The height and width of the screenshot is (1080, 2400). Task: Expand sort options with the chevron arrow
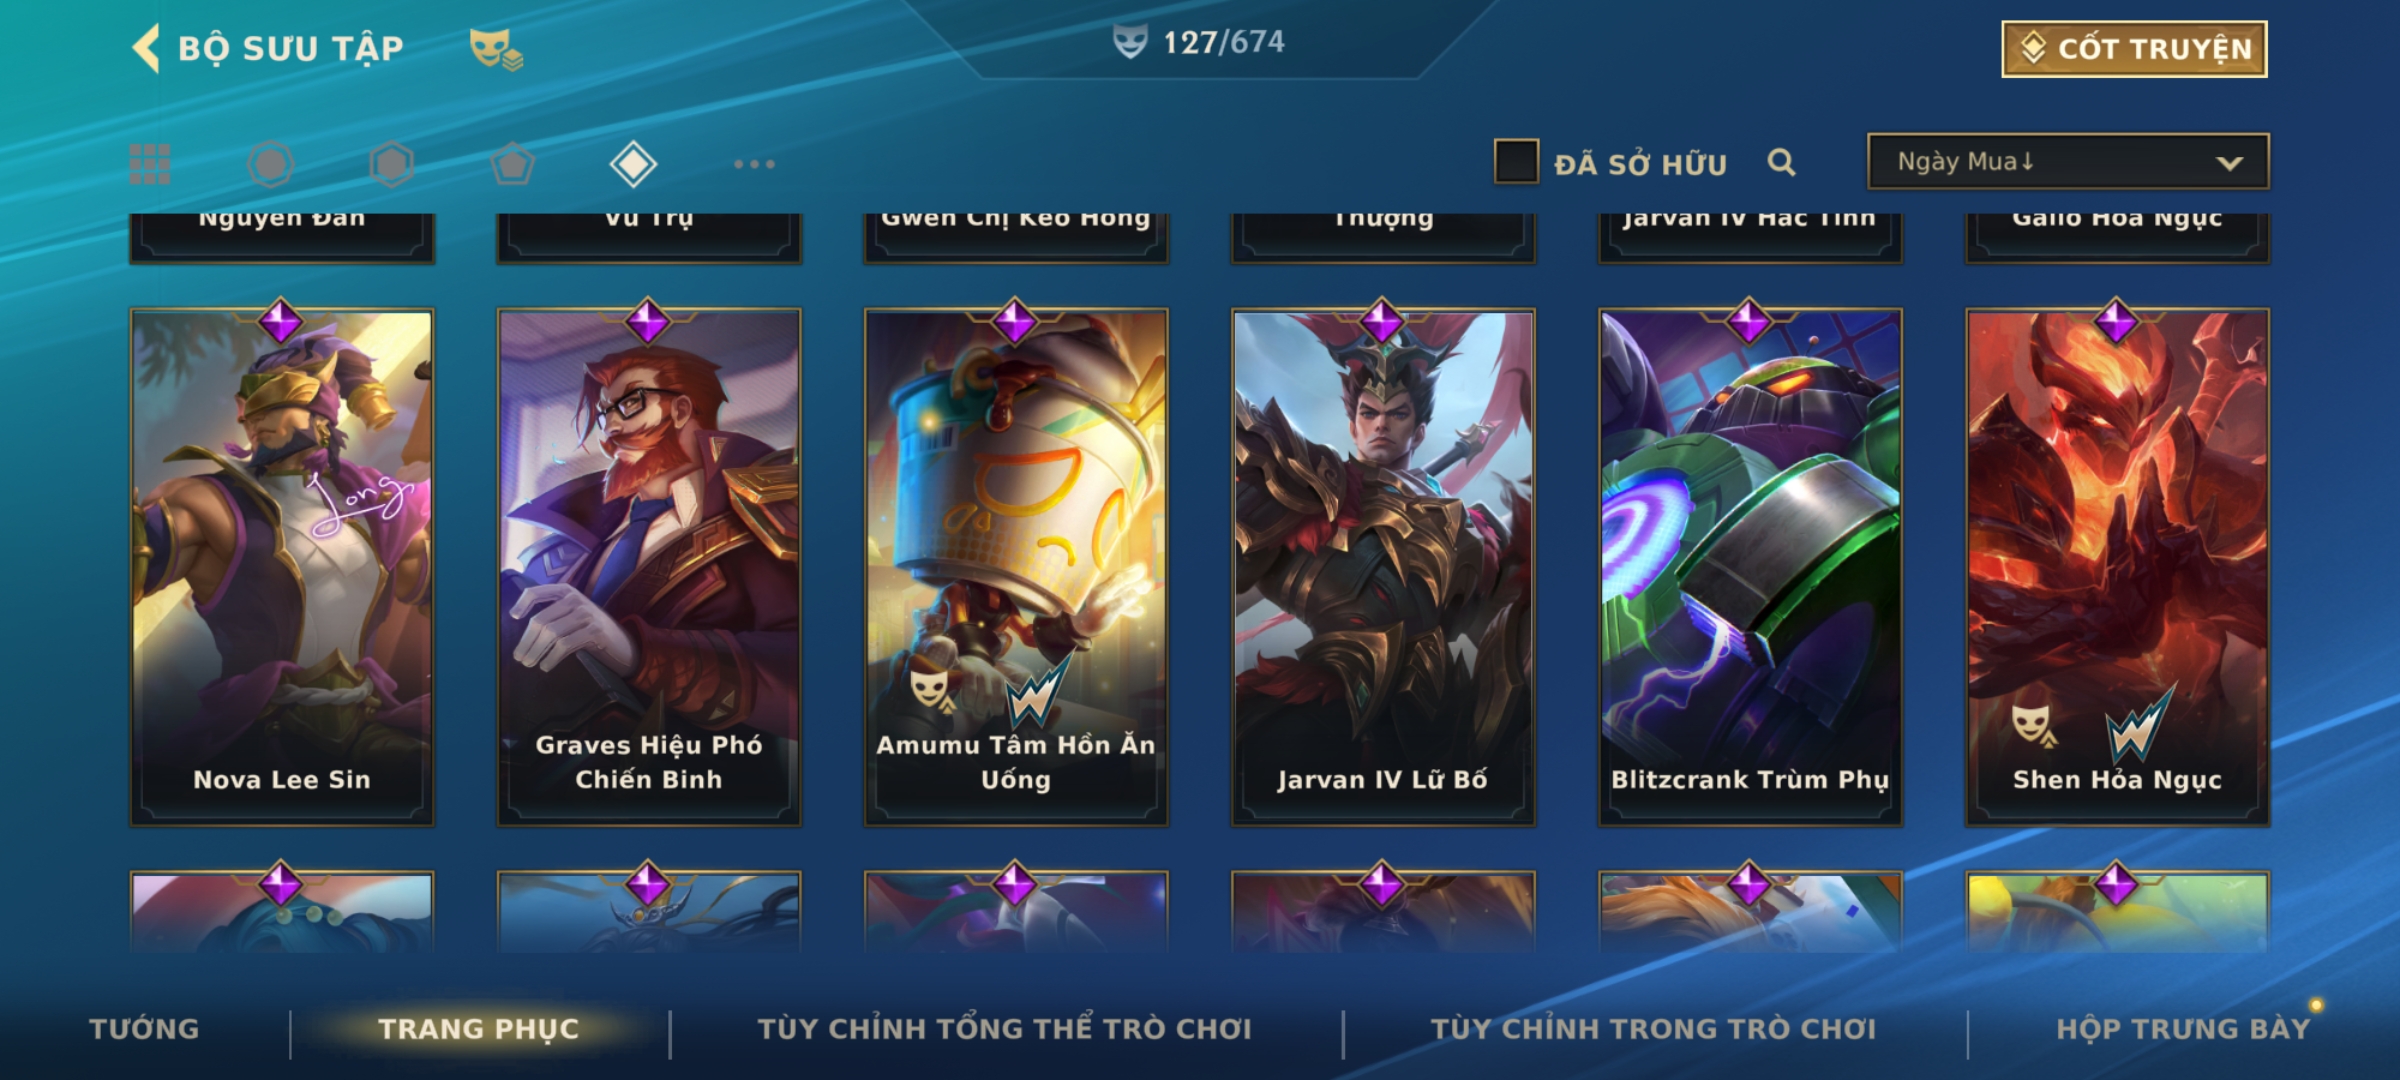click(x=2230, y=163)
